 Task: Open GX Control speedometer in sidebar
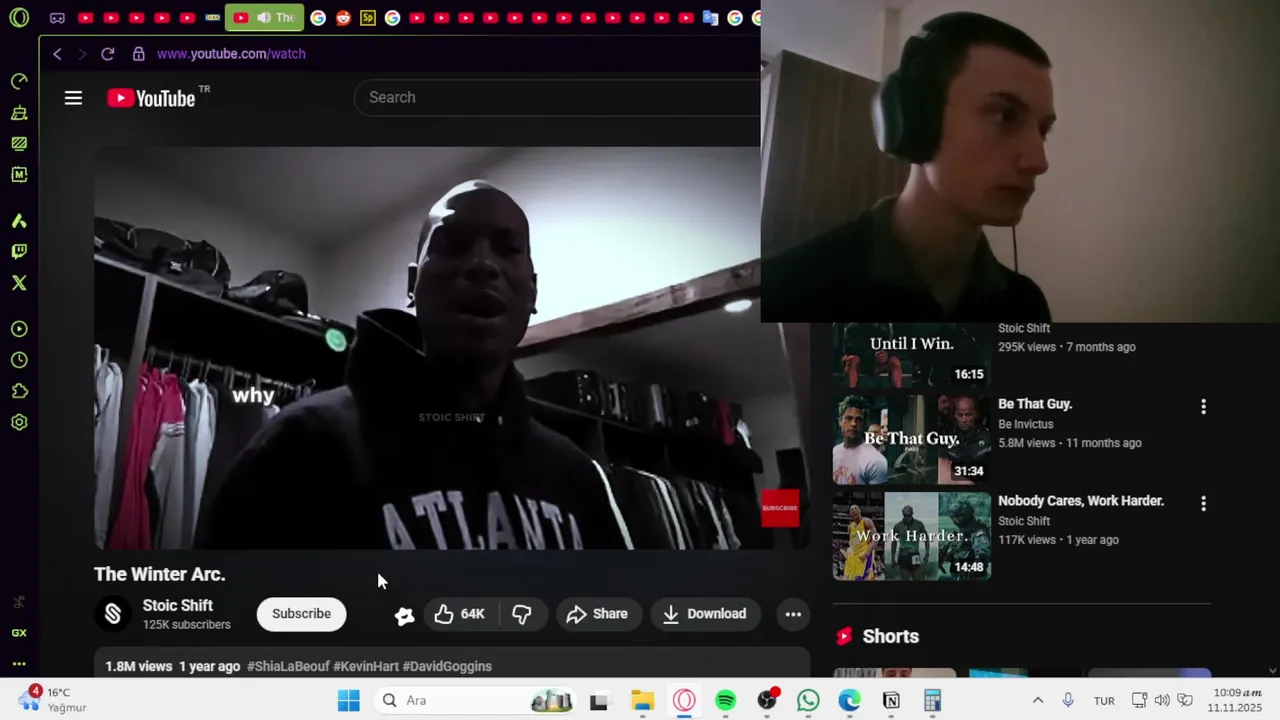click(x=19, y=81)
